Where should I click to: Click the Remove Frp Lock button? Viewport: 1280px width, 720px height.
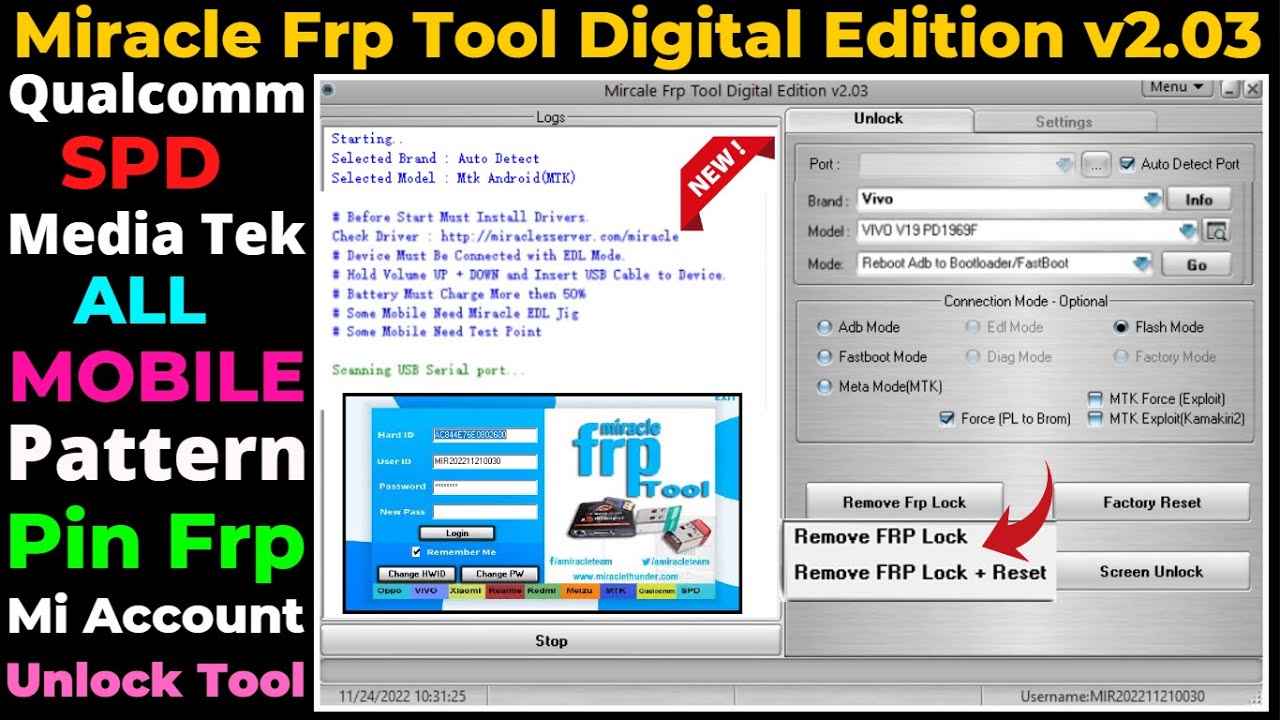coord(904,502)
